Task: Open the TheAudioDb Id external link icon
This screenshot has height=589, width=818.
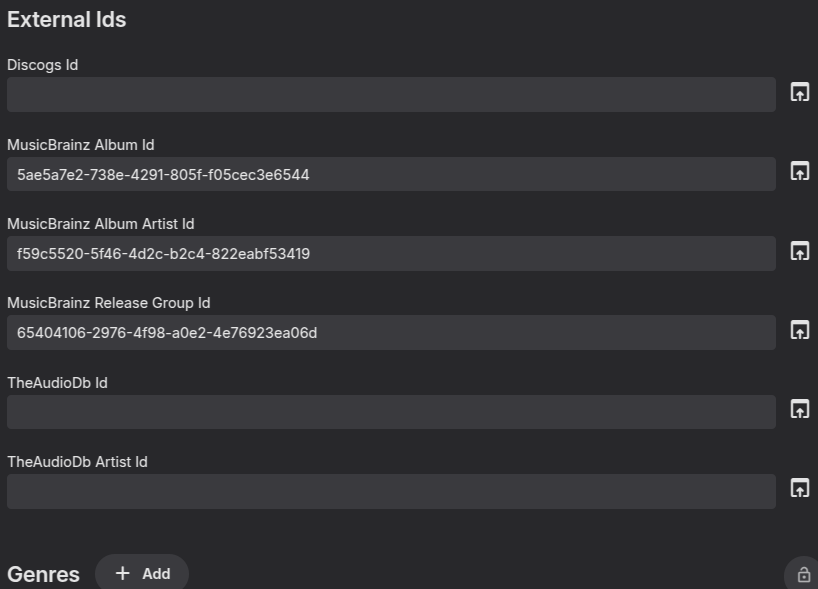Action: [799, 409]
